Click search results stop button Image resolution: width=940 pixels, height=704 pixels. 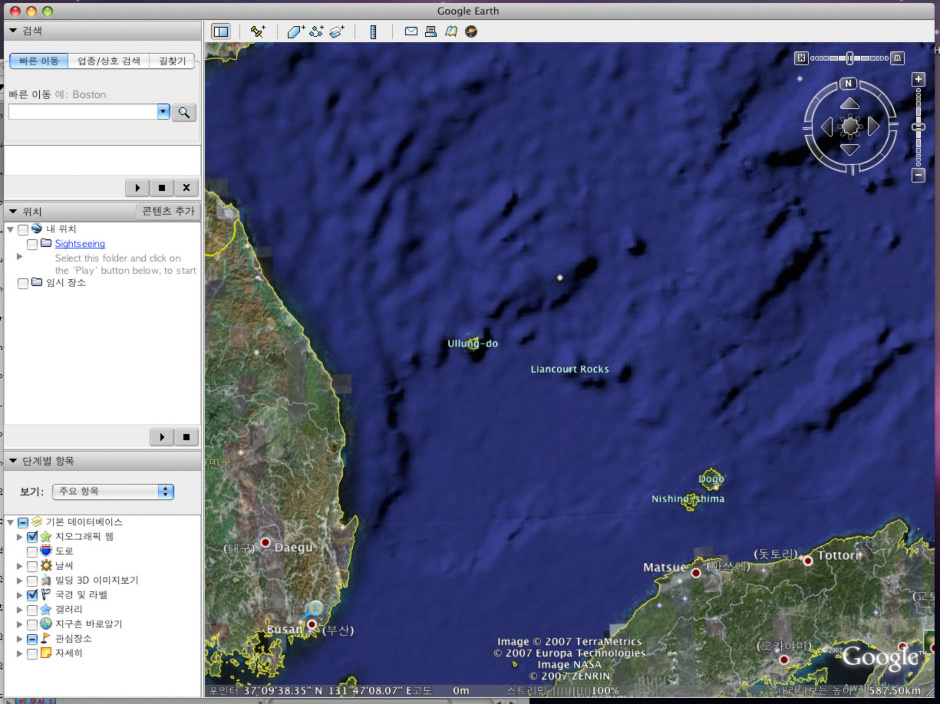coord(161,188)
